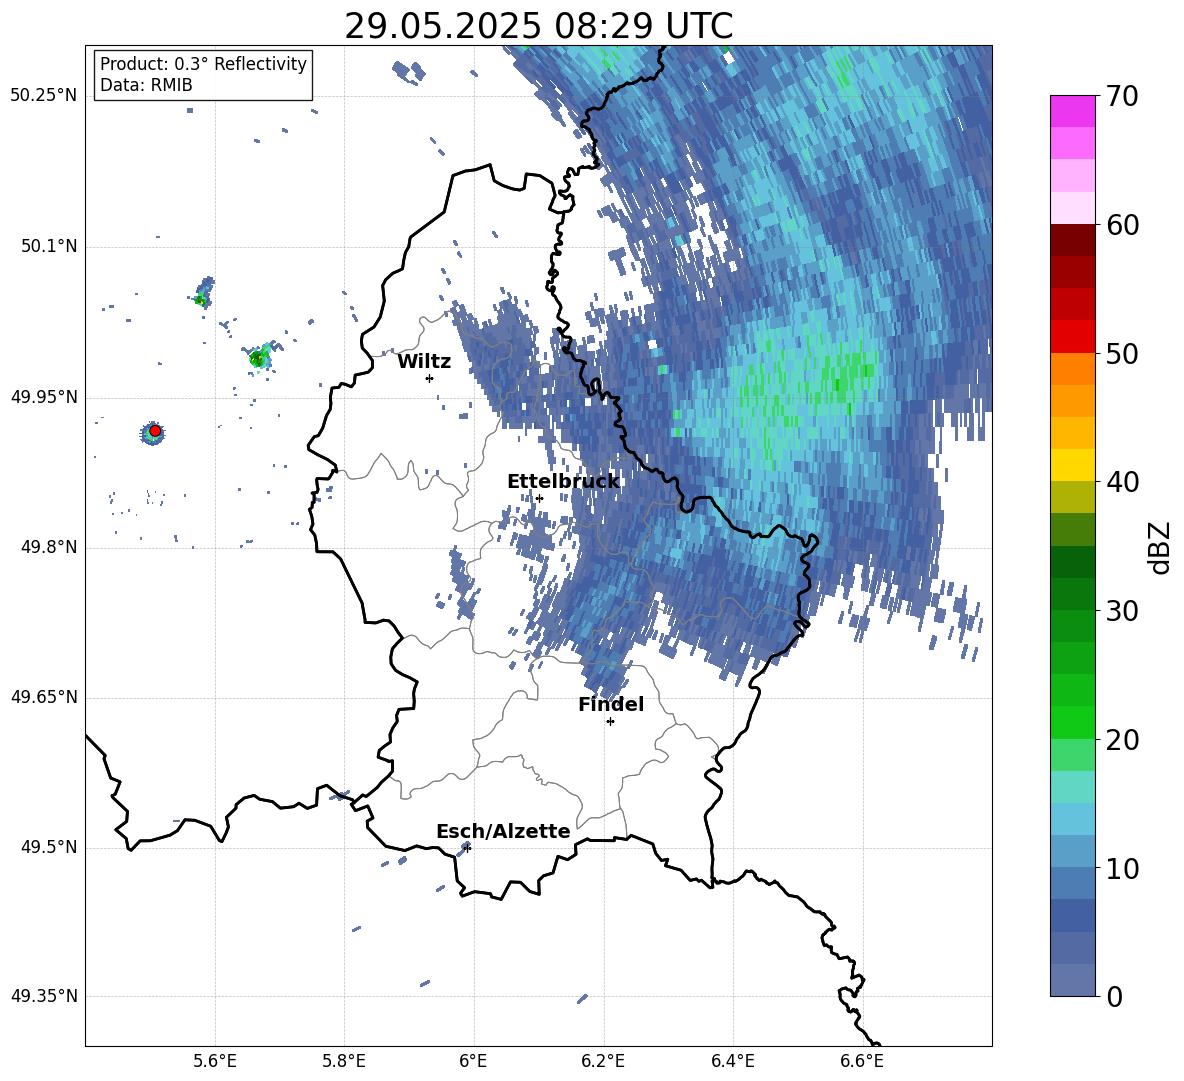Click the 6.2°E longitude label
The width and height of the screenshot is (1184, 1081).
(603, 1061)
